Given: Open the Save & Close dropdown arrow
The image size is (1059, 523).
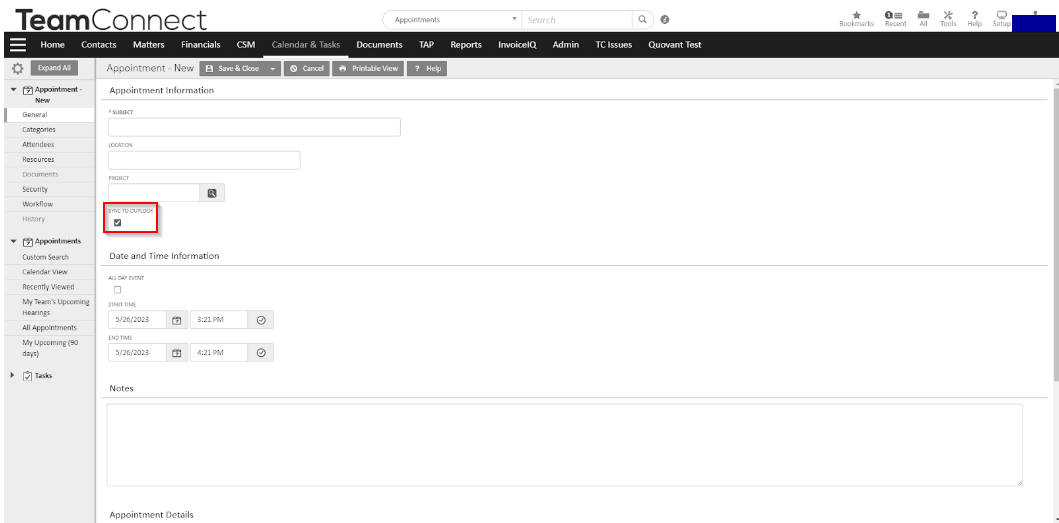Looking at the screenshot, I should [x=272, y=68].
